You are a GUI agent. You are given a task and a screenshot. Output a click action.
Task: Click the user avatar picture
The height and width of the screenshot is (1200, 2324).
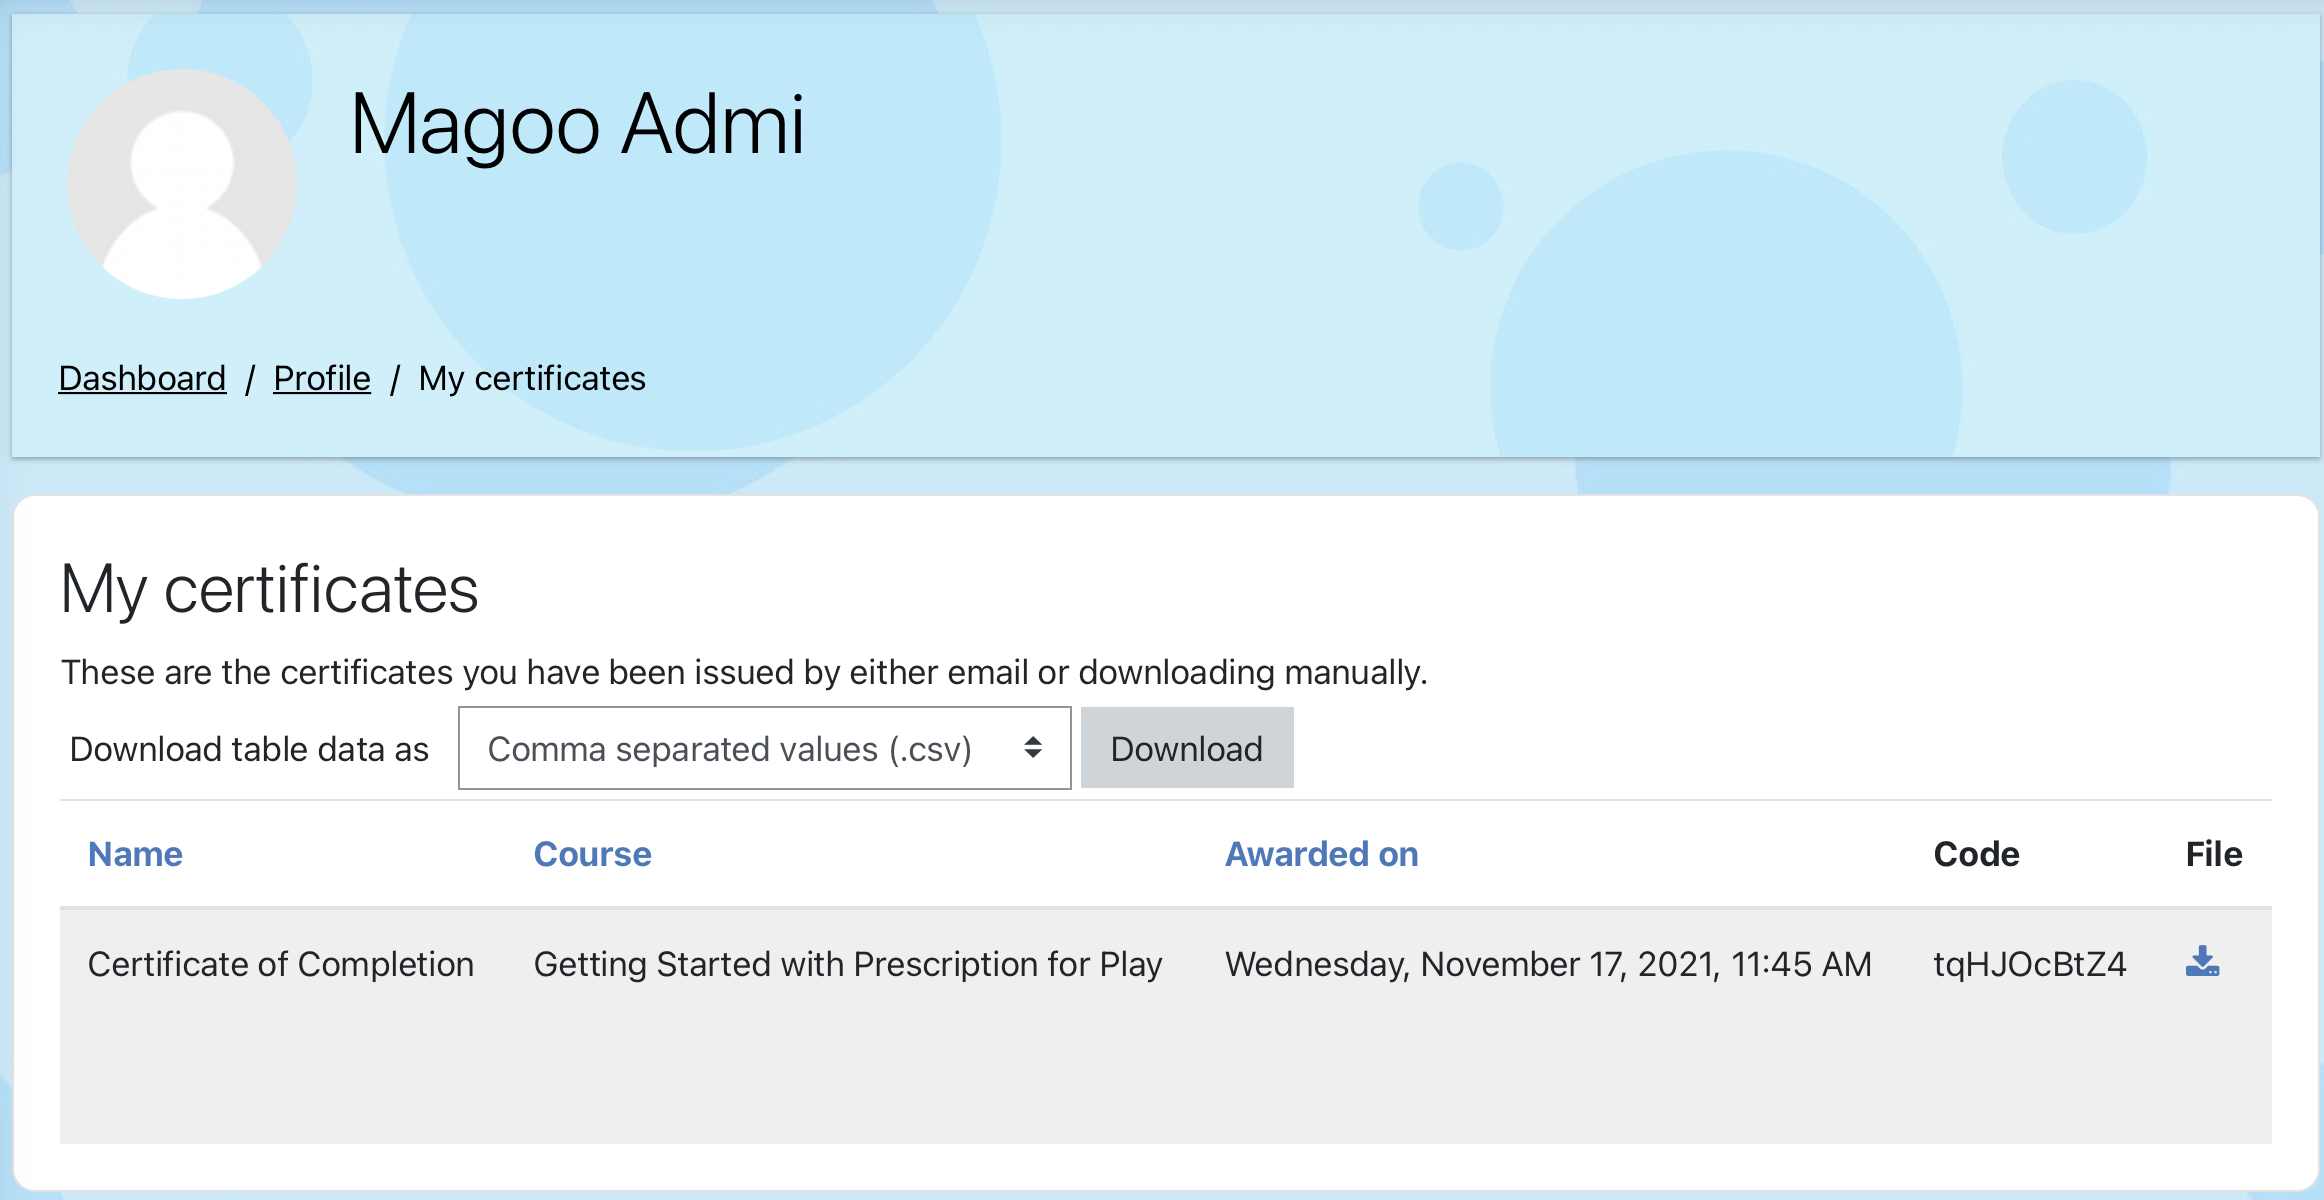(182, 184)
